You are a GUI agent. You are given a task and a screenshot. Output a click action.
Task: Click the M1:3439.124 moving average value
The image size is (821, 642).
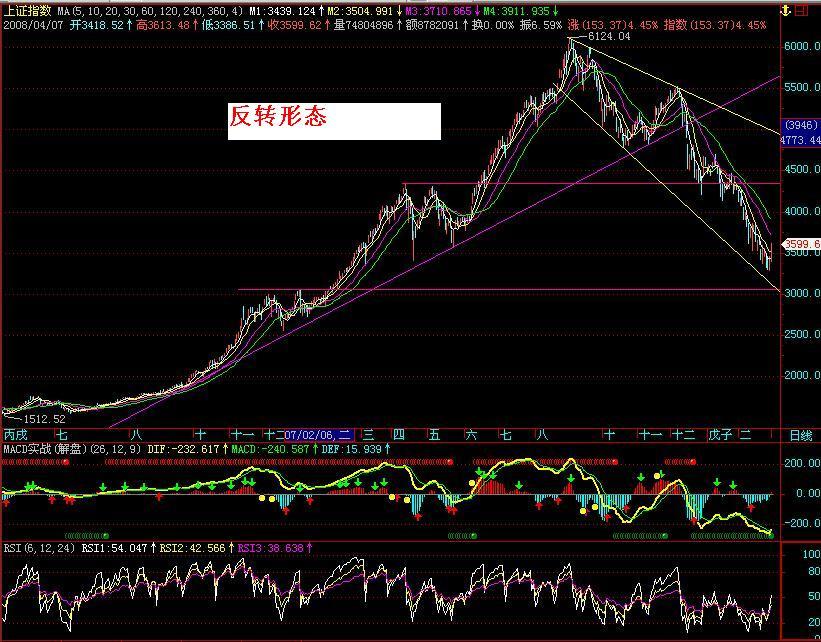point(282,11)
